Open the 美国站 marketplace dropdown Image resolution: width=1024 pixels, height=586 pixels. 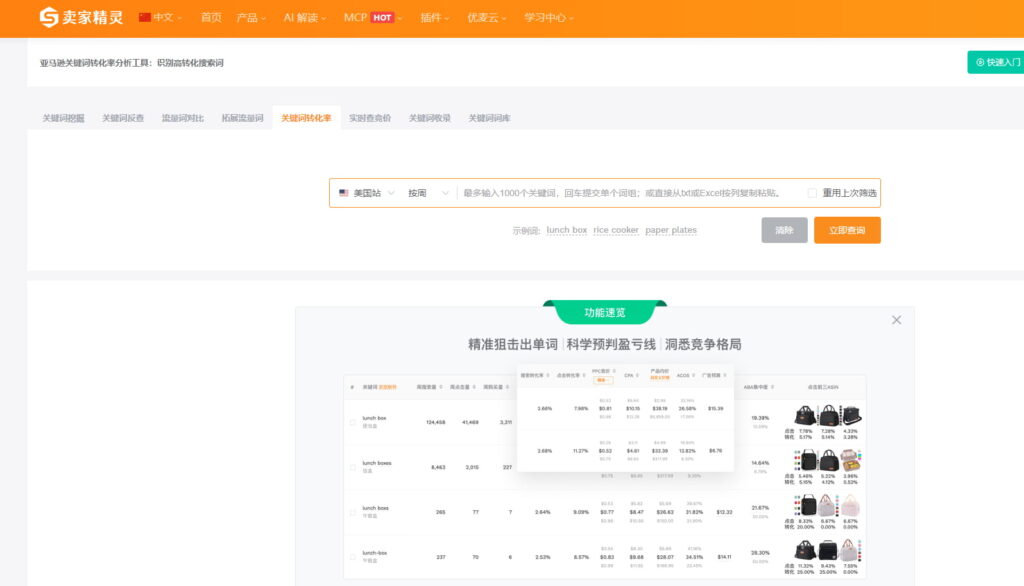pos(367,193)
